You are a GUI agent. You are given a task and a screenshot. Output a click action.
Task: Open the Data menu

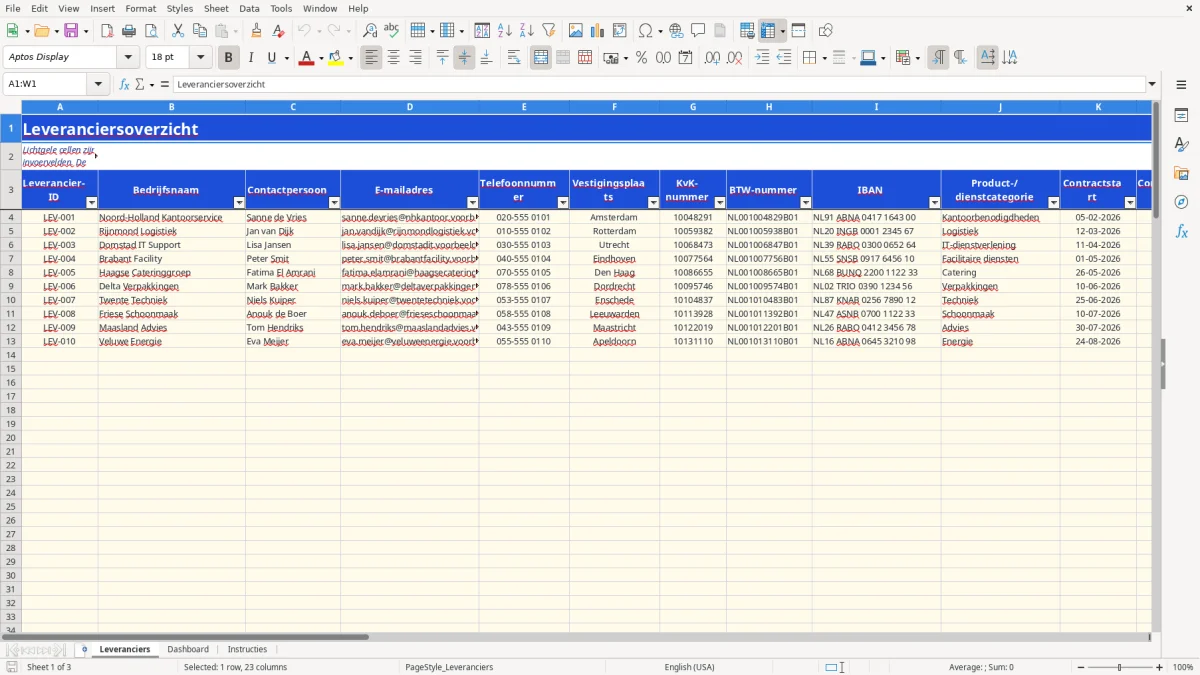tap(249, 8)
